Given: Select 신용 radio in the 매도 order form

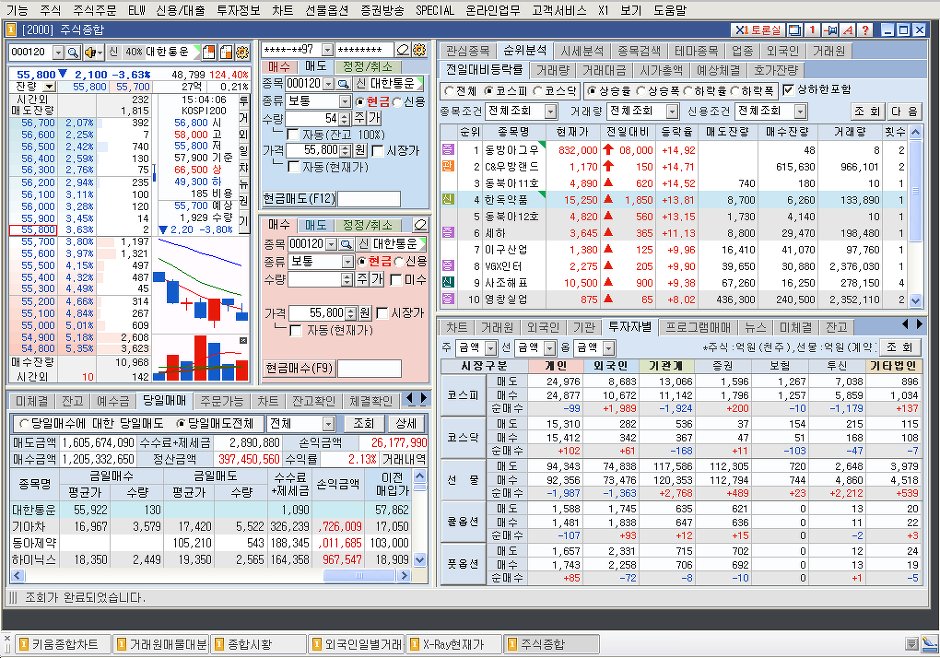Looking at the screenshot, I should coord(397,102).
